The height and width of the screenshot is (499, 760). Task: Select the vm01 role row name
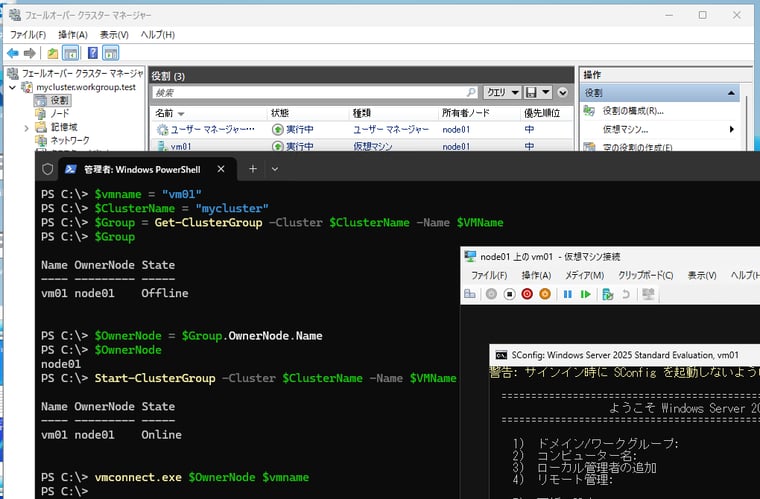coord(181,146)
